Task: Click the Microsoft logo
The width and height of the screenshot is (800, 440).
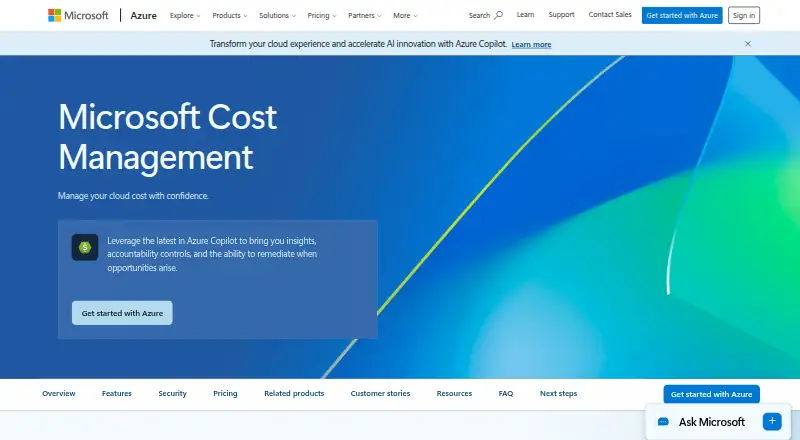Action: [x=78, y=15]
